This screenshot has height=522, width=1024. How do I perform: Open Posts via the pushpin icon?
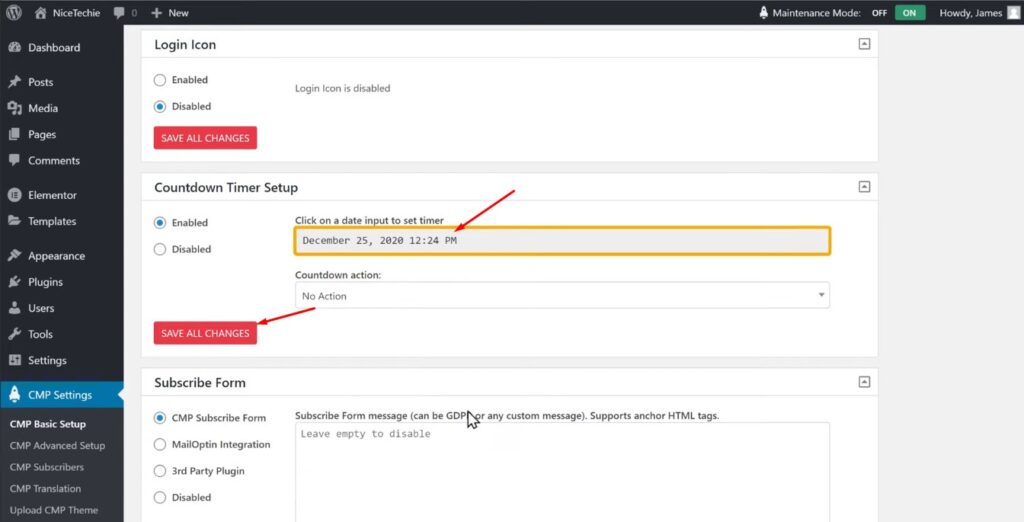pos(14,82)
